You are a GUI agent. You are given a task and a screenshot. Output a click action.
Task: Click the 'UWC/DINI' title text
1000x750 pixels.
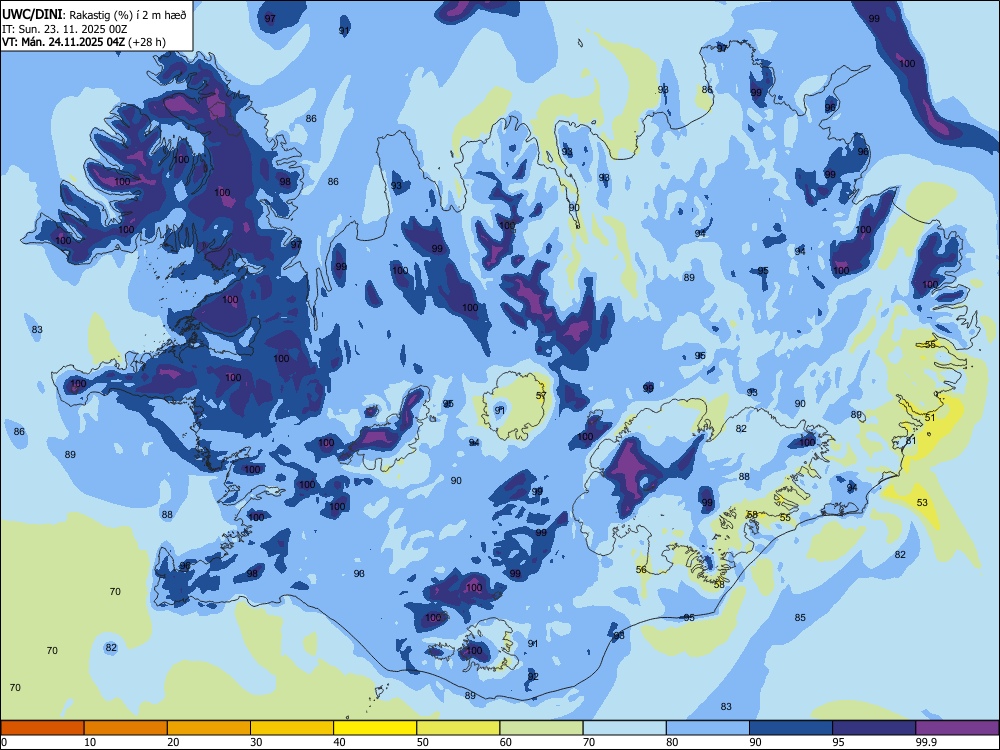click(x=33, y=15)
